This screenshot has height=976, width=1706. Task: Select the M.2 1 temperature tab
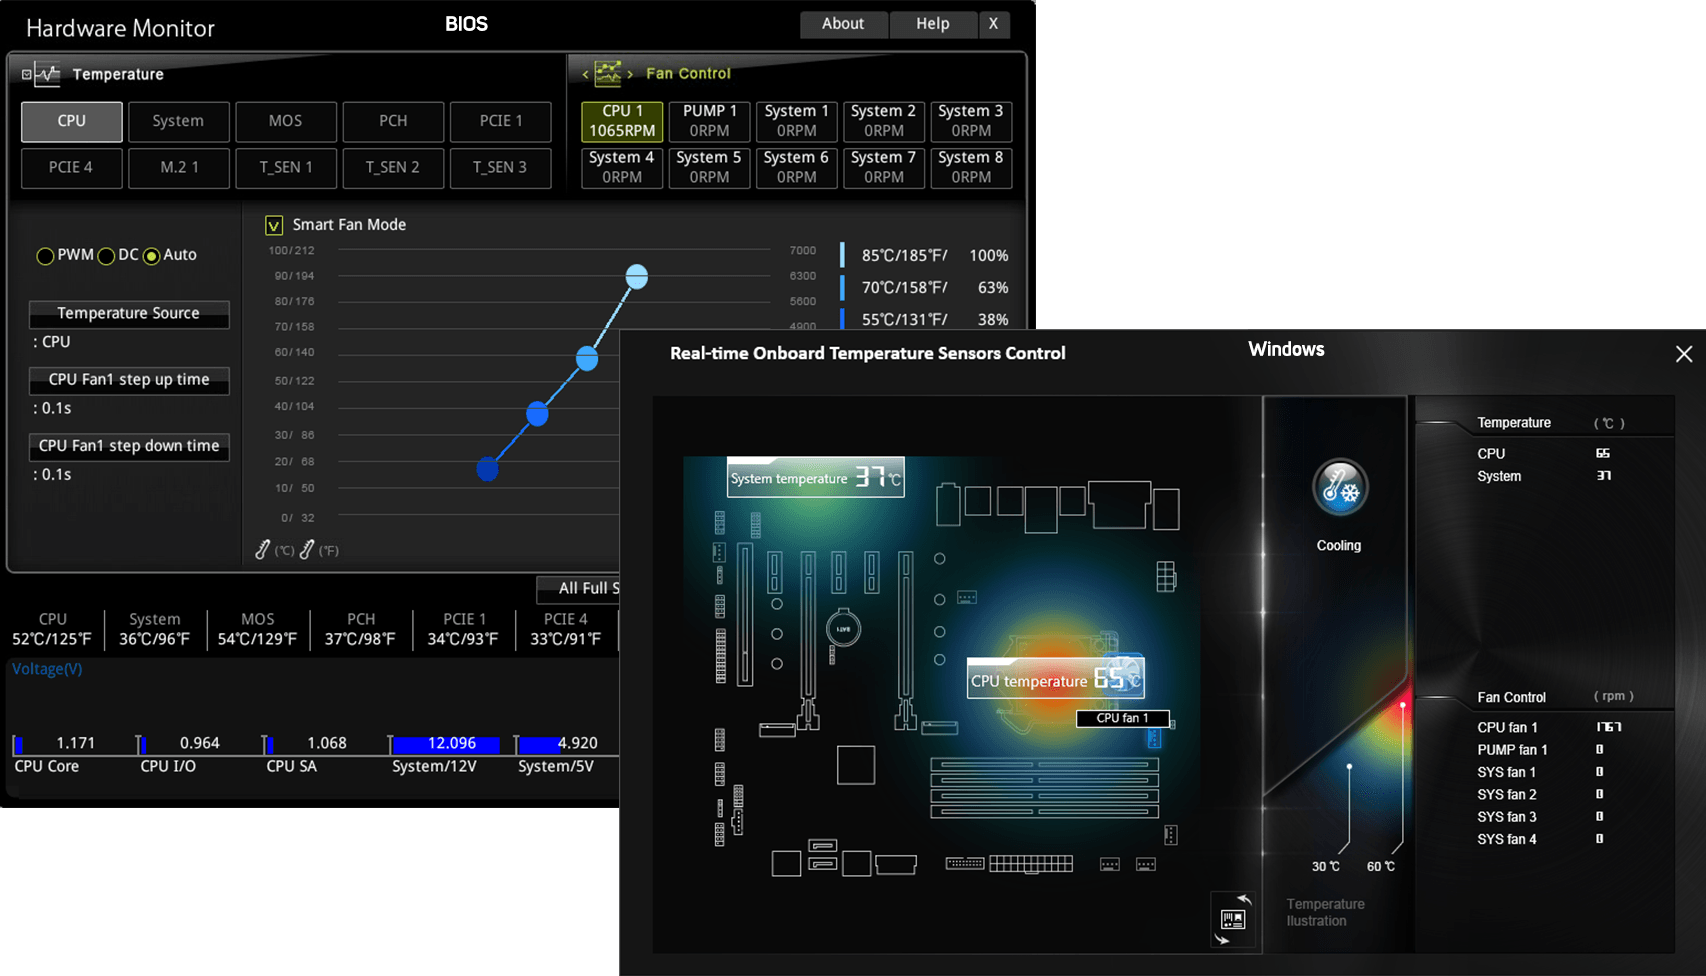coord(179,168)
